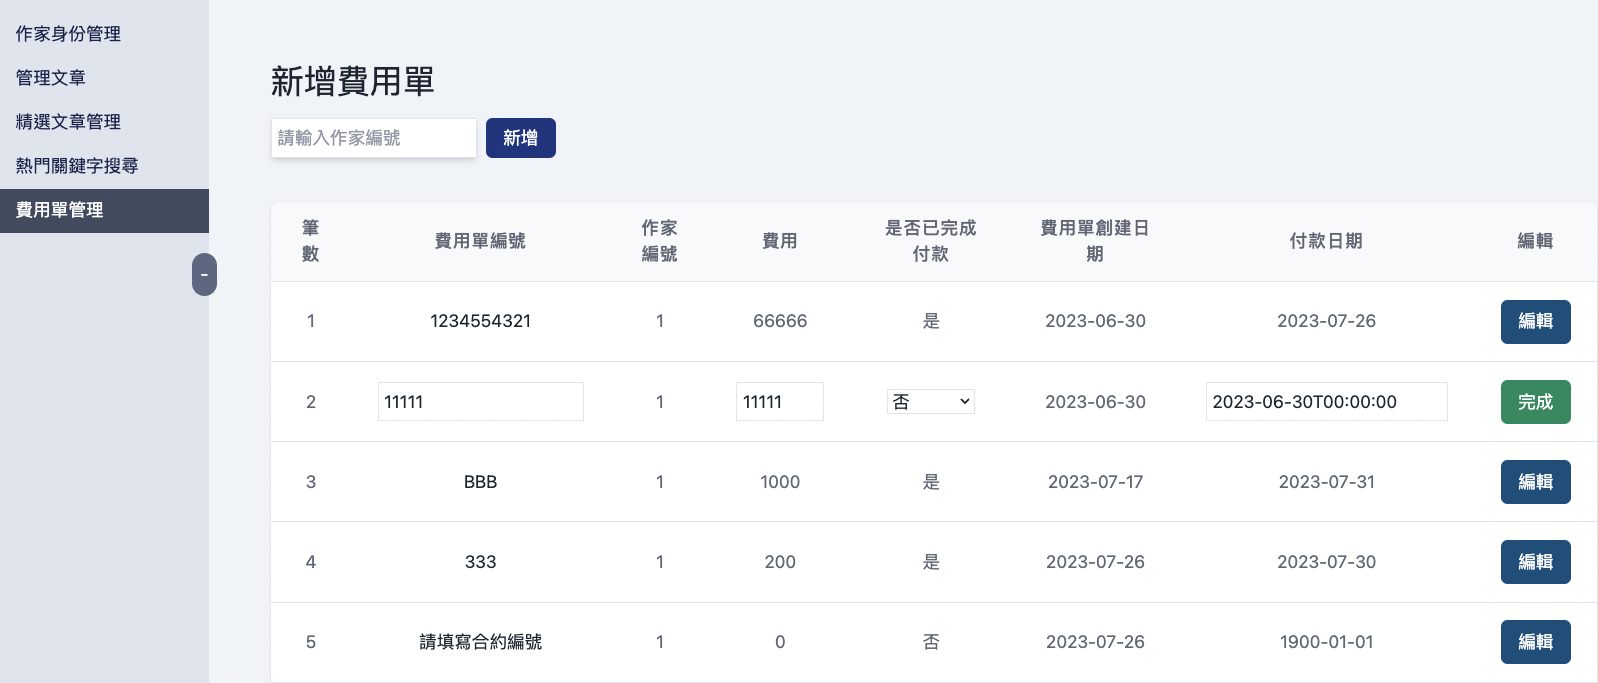
Task: Click the 費用單編號 column header
Action: tap(480, 241)
